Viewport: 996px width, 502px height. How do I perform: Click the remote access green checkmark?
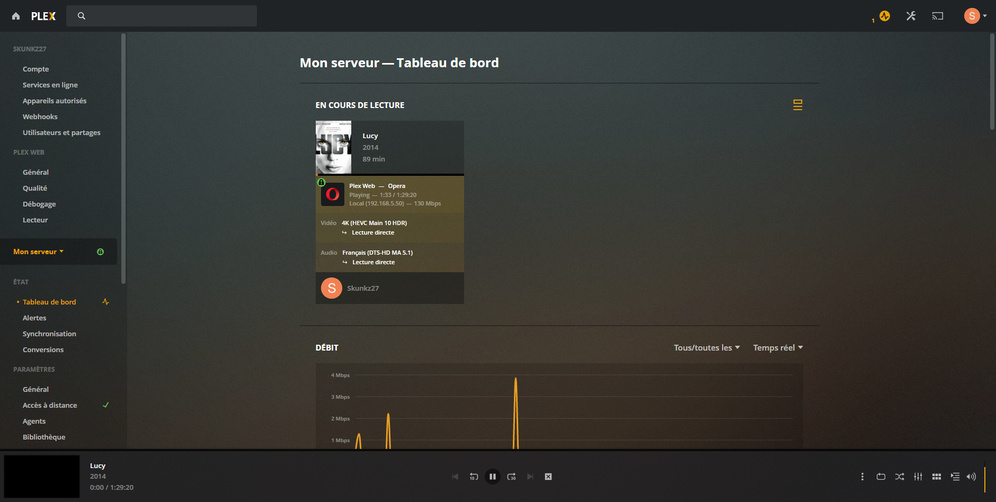(106, 405)
